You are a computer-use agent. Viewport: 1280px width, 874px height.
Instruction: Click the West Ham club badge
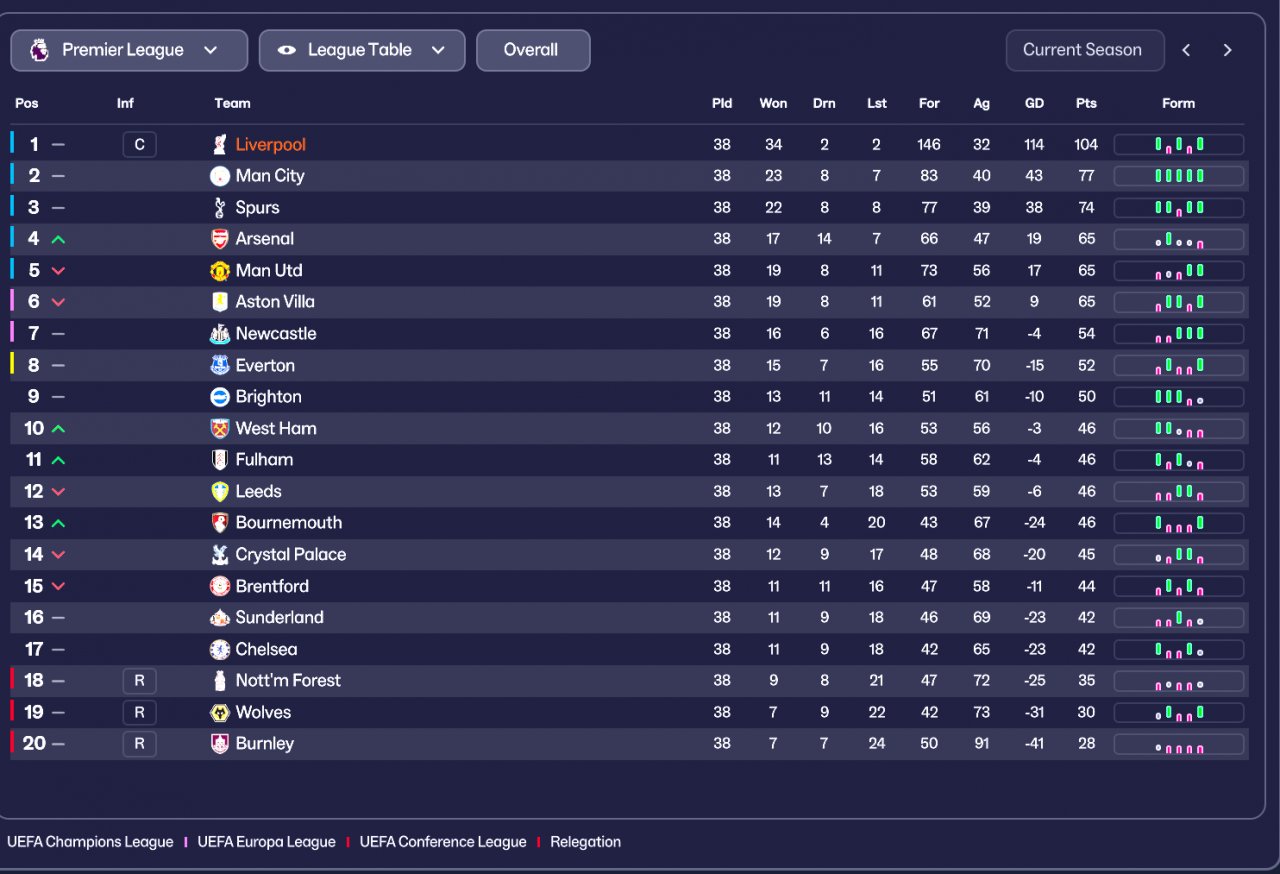[220, 429]
